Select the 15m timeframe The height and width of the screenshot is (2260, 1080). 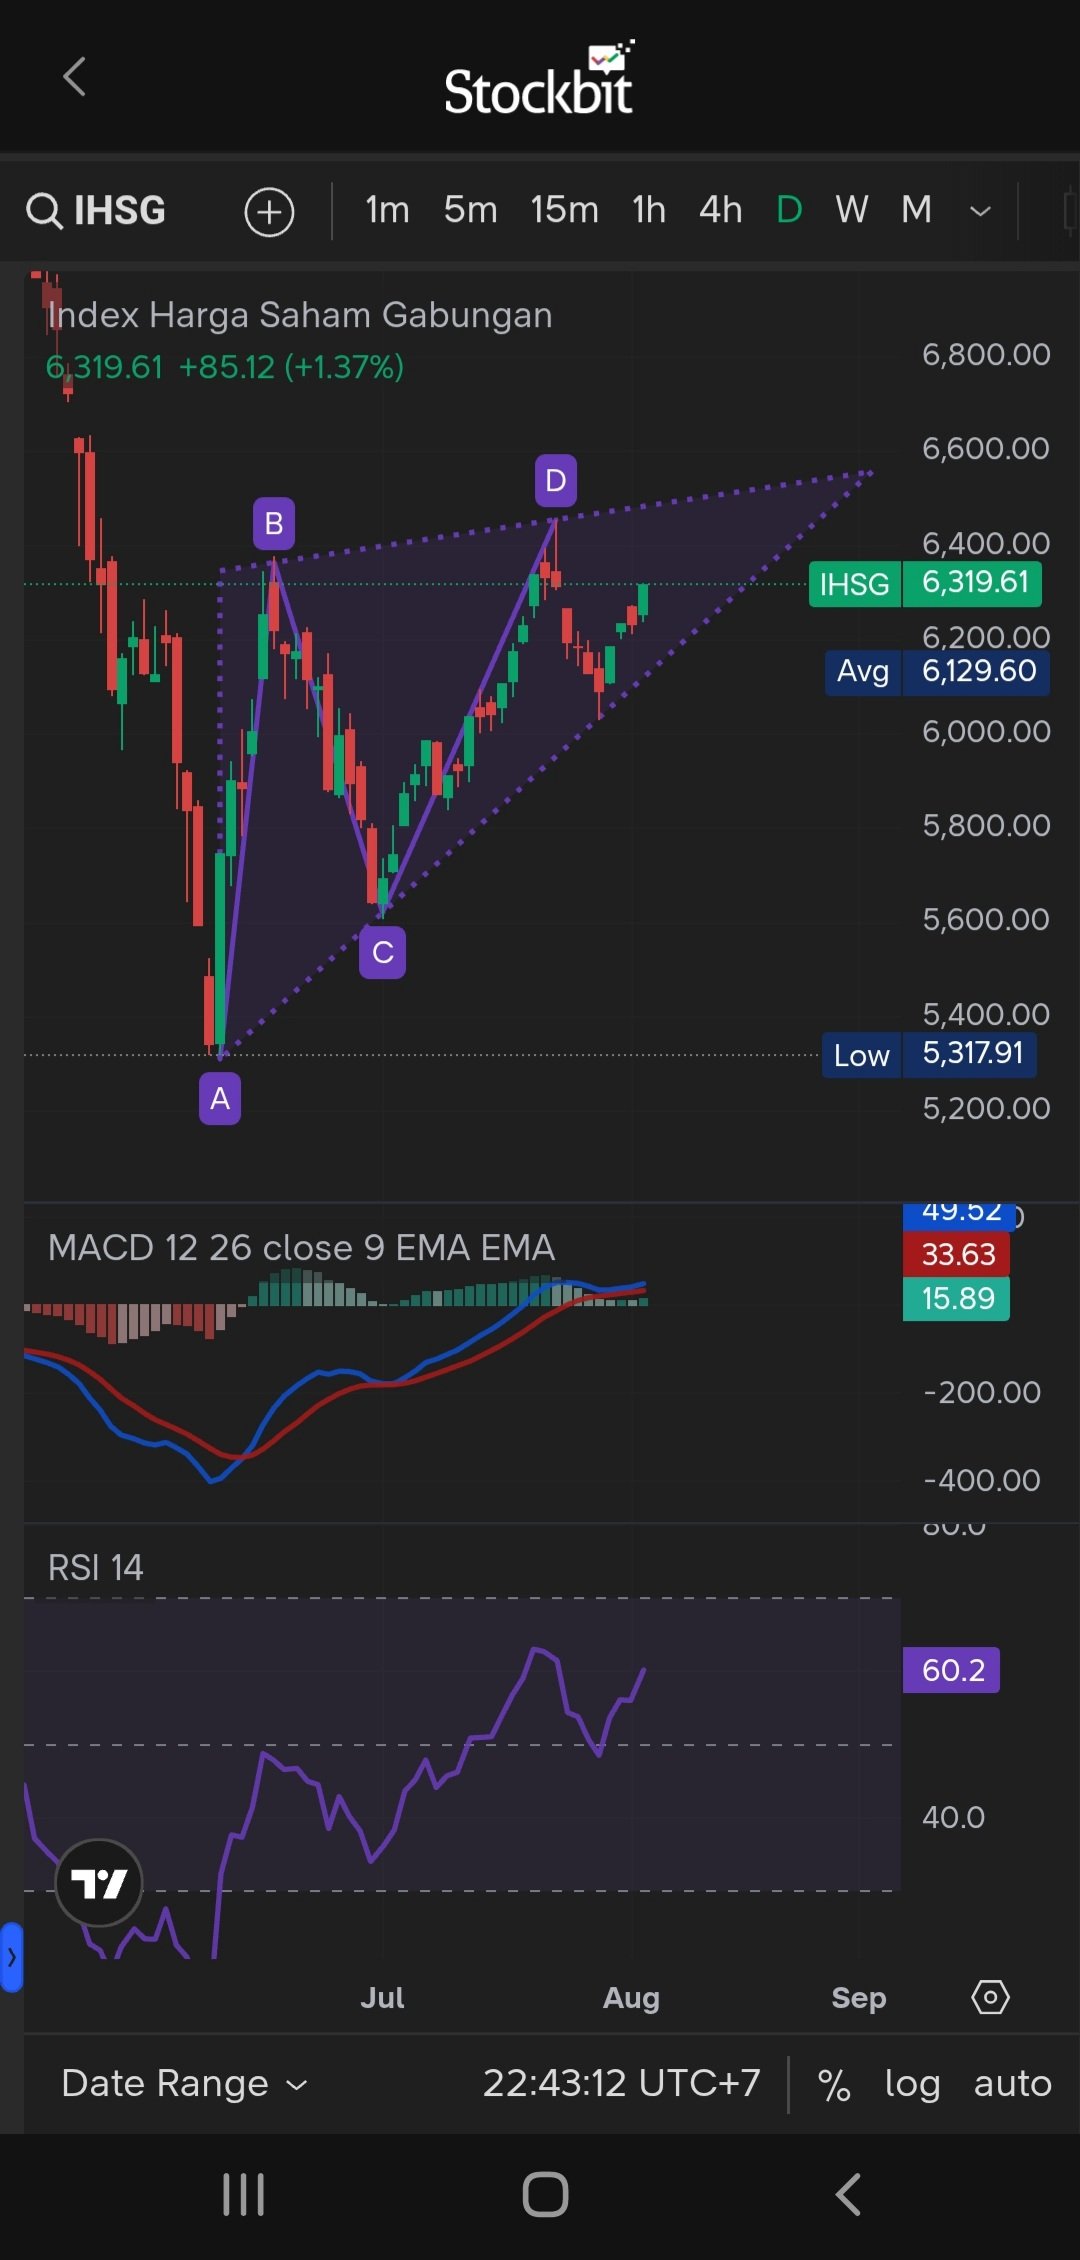pos(564,210)
